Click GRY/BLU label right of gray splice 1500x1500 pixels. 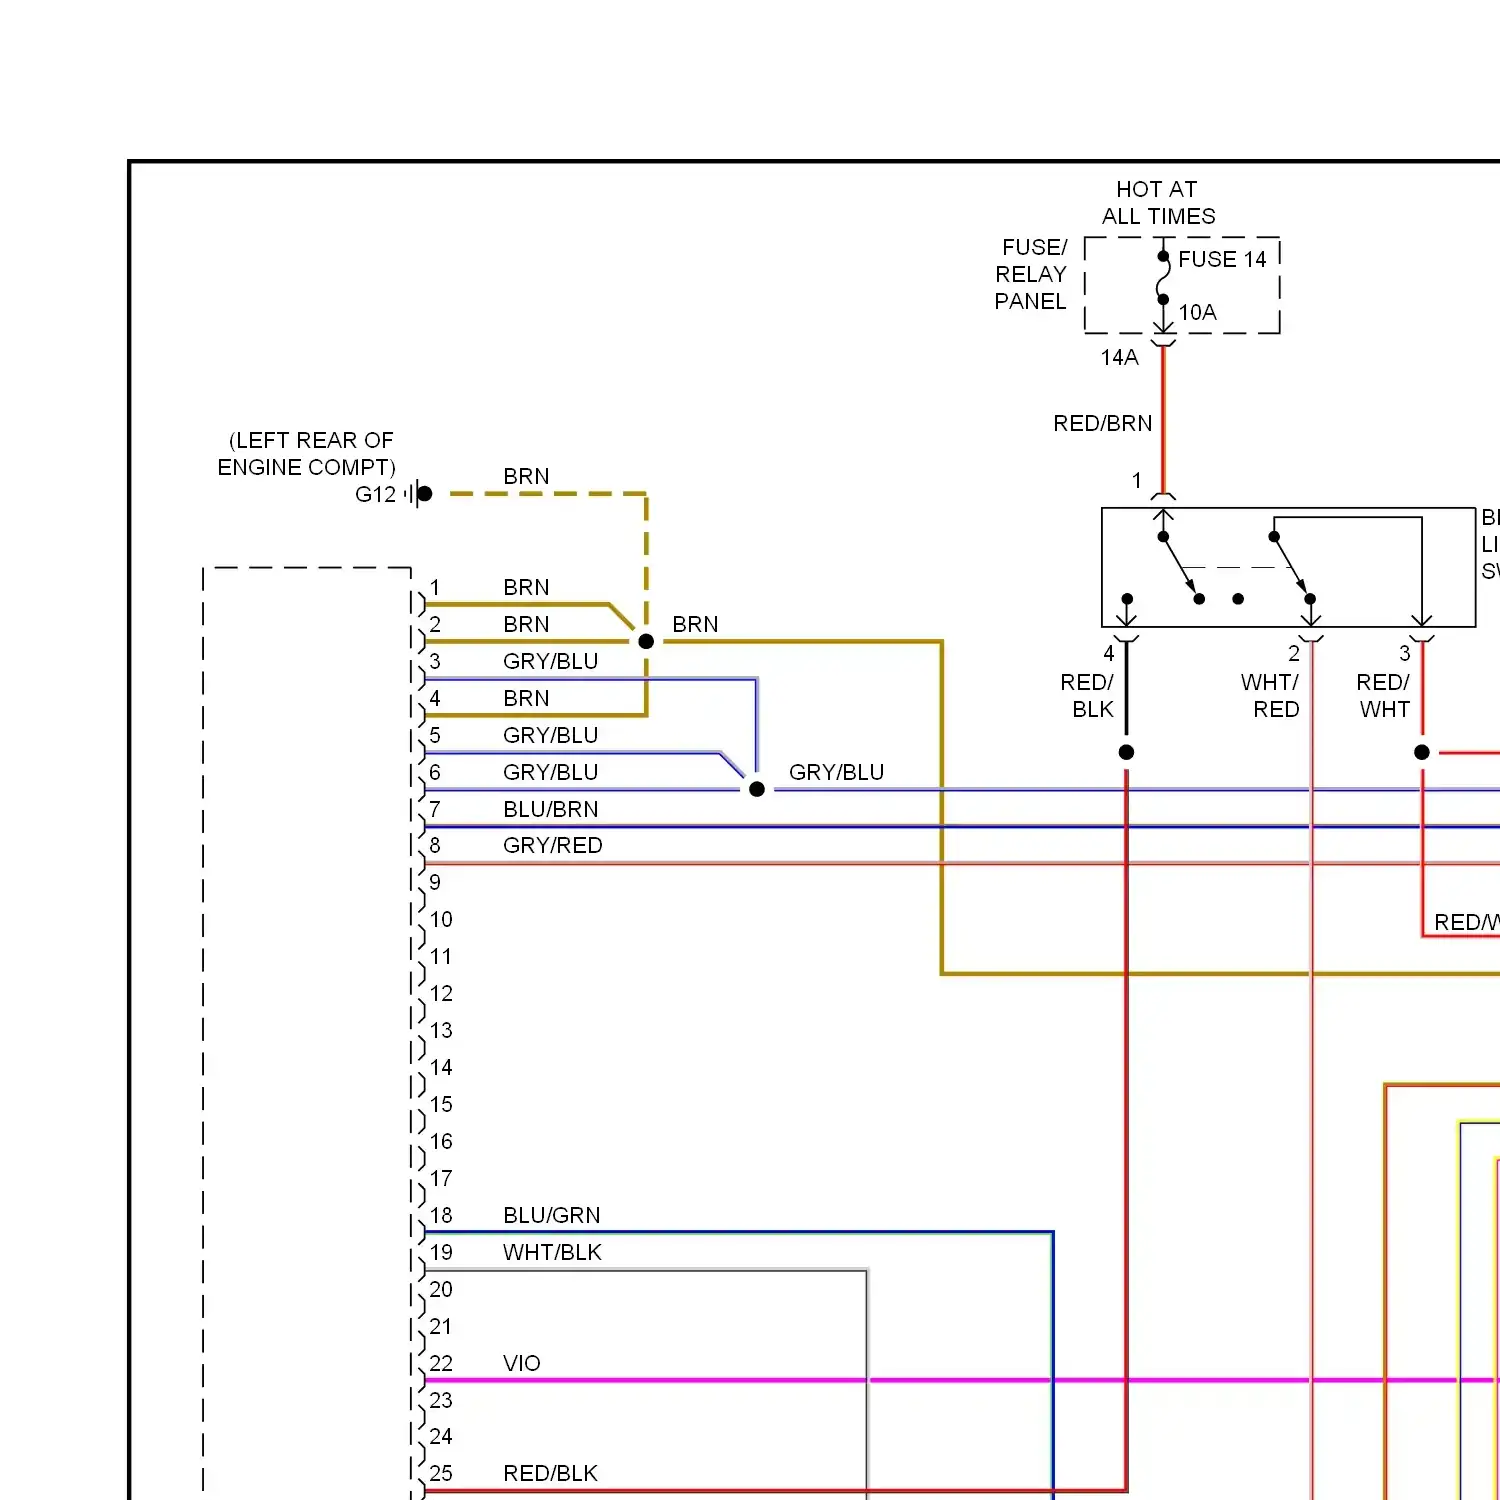pyautogui.click(x=836, y=773)
